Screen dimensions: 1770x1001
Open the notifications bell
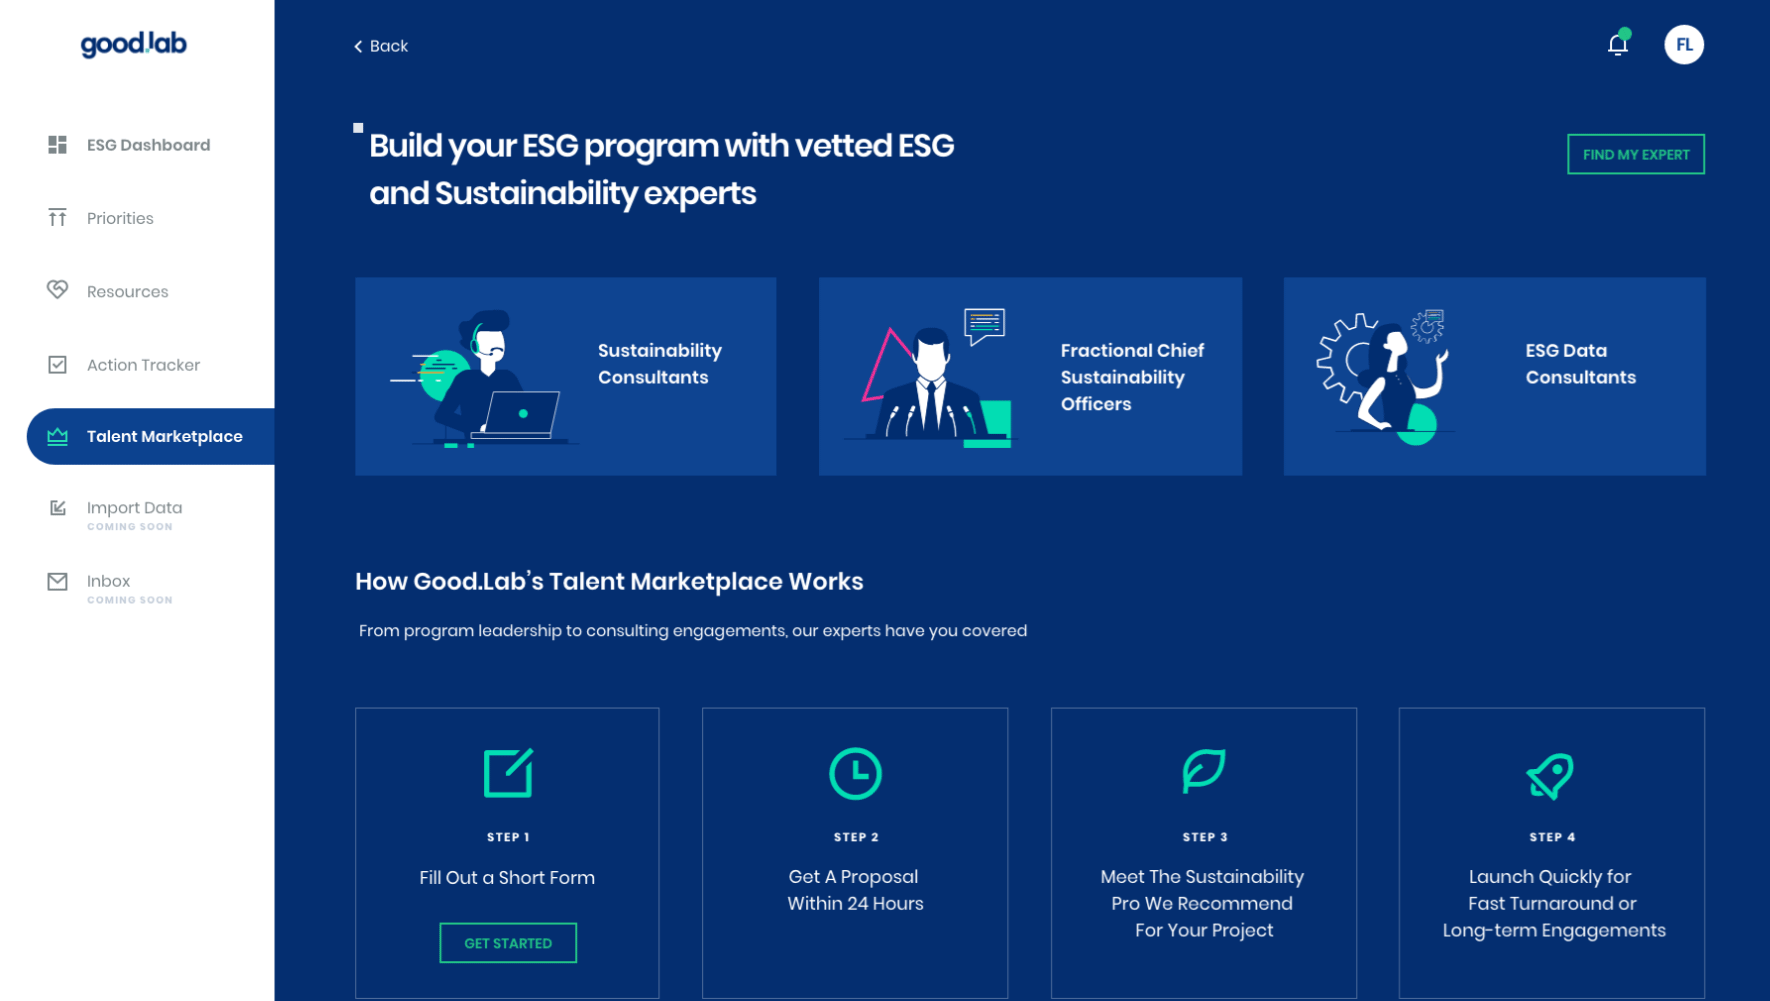point(1618,44)
